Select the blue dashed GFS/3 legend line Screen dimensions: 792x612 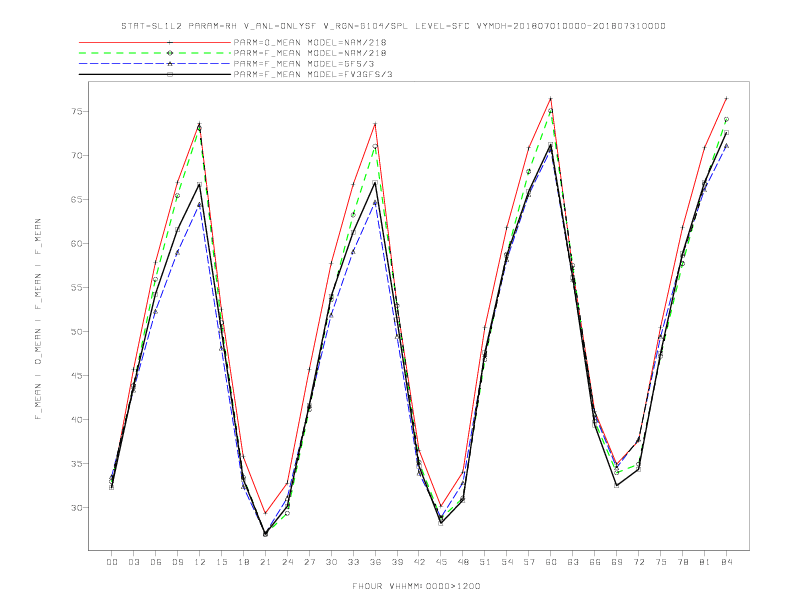[x=155, y=64]
